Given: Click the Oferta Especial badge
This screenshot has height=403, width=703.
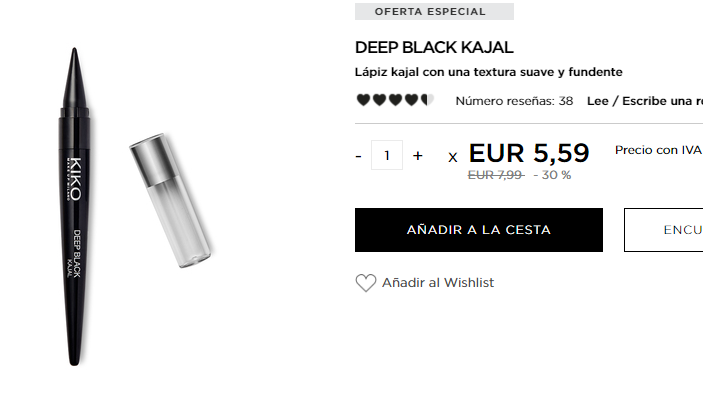Looking at the screenshot, I should pos(434,12).
